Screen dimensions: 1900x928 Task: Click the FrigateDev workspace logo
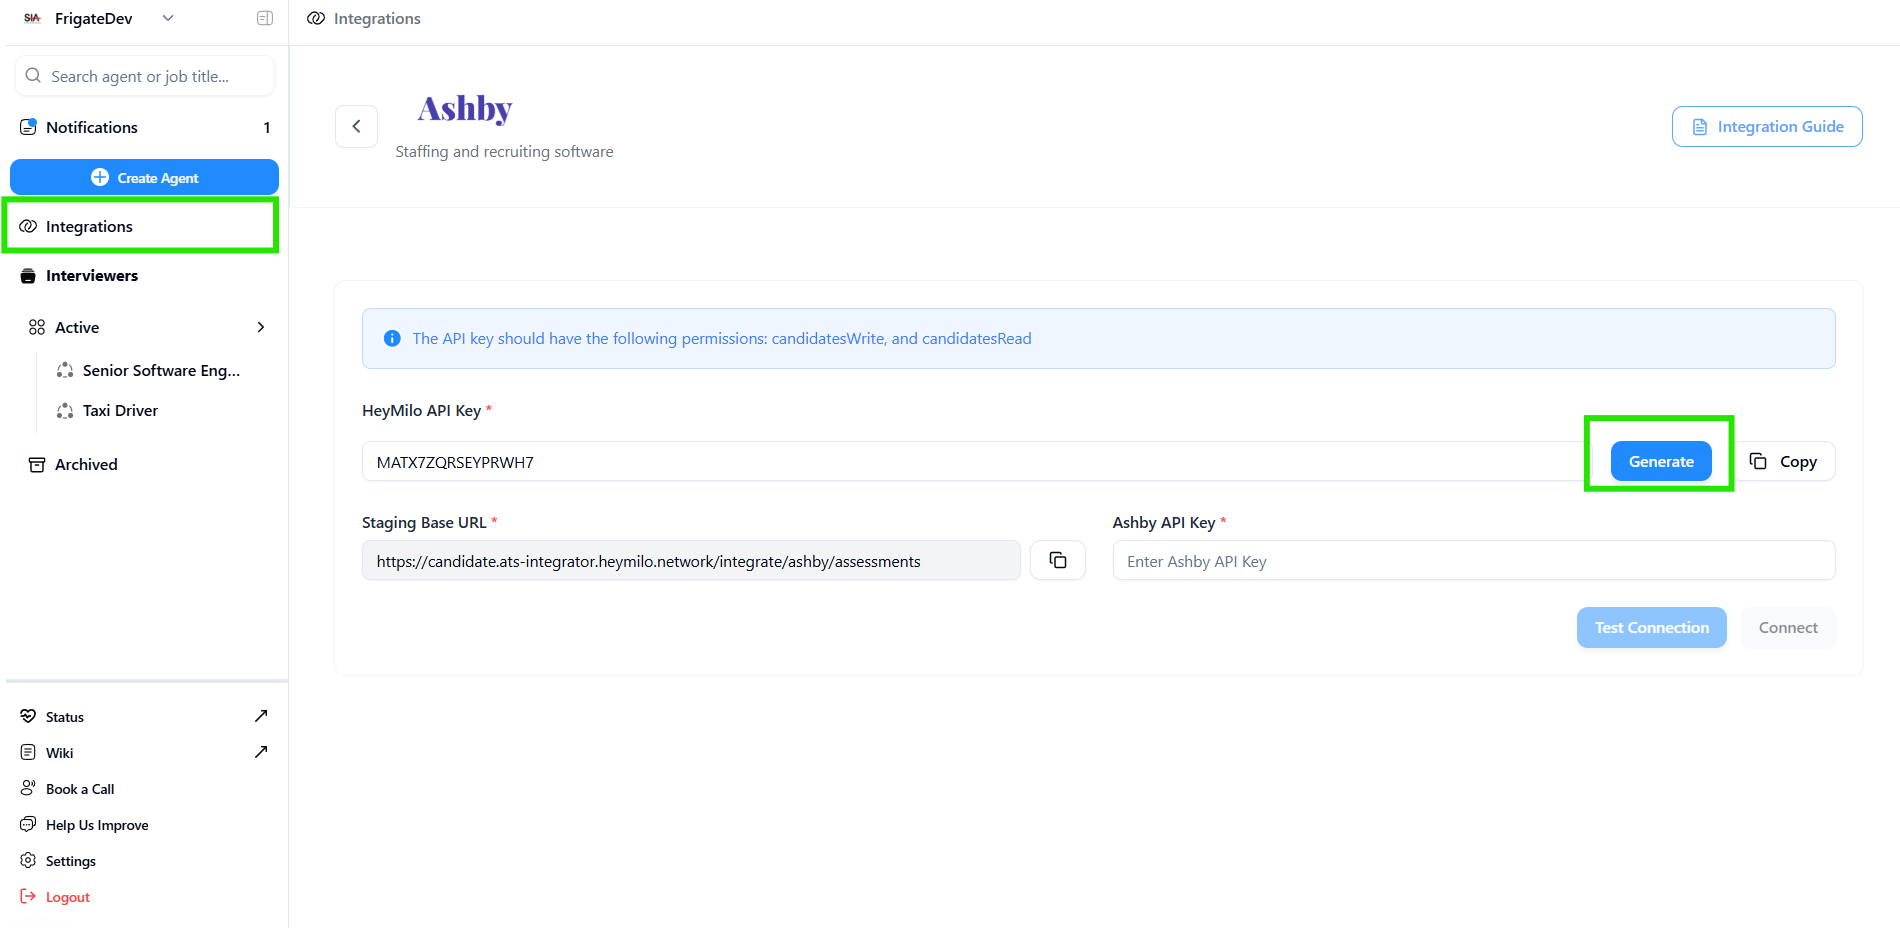tap(32, 18)
